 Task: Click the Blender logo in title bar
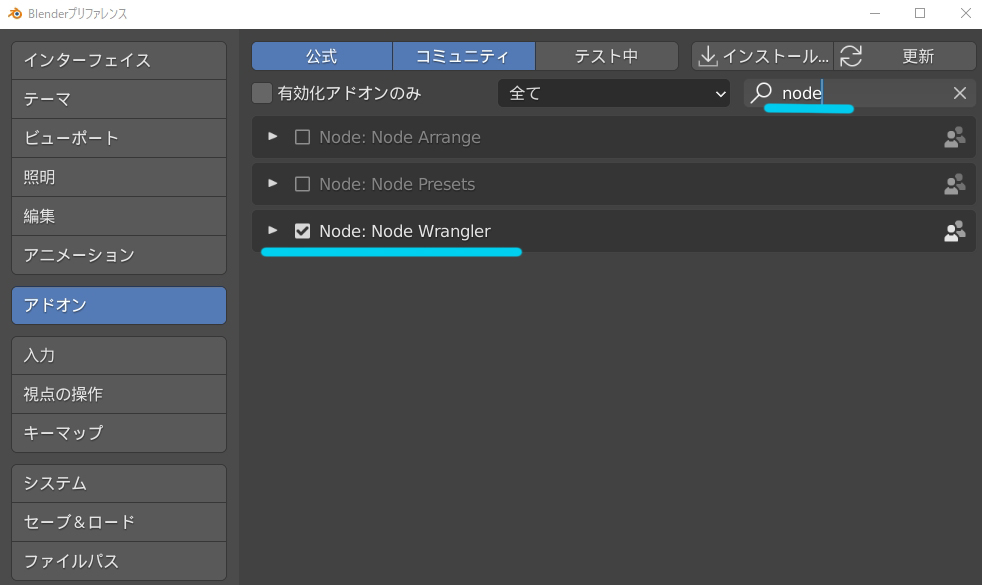coord(14,13)
